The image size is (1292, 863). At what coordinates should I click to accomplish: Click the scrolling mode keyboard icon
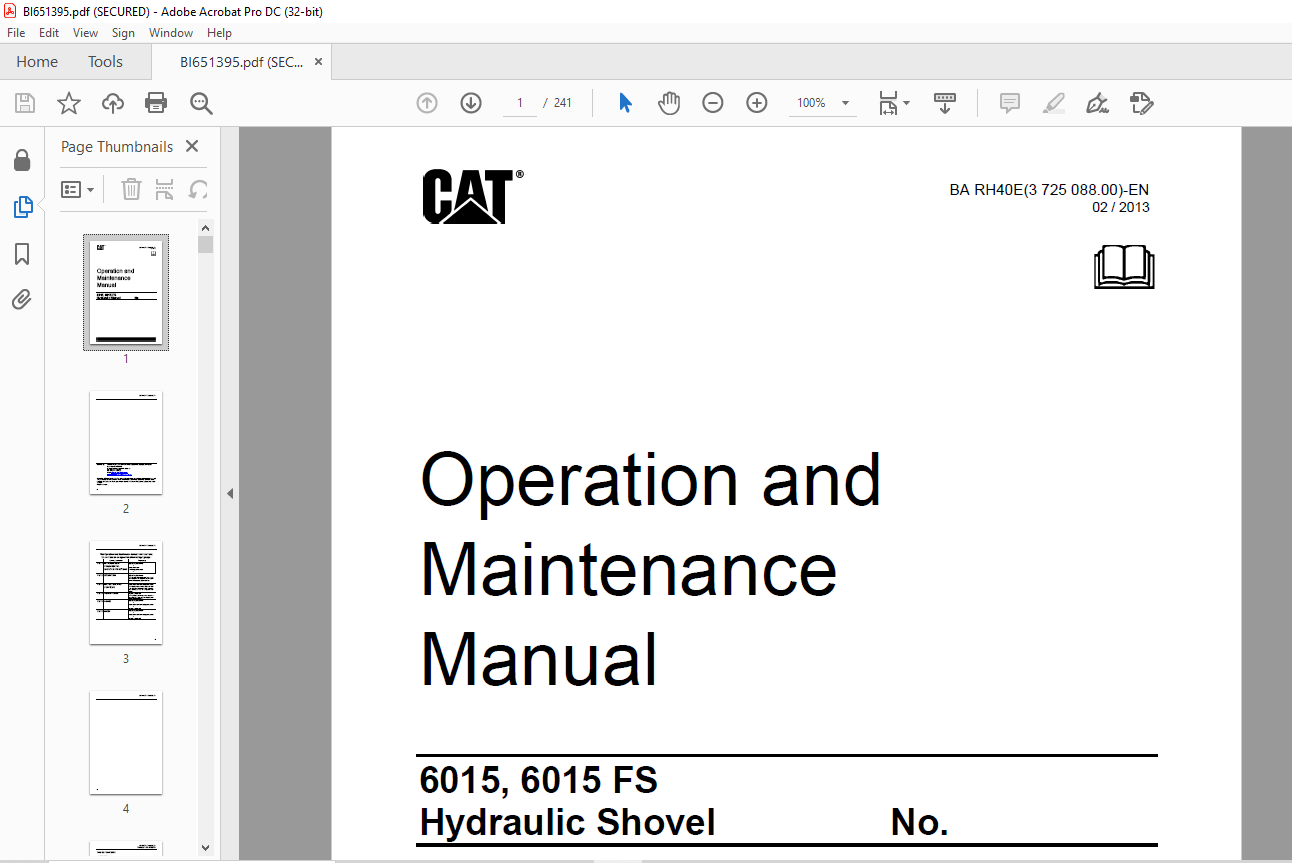coord(945,103)
